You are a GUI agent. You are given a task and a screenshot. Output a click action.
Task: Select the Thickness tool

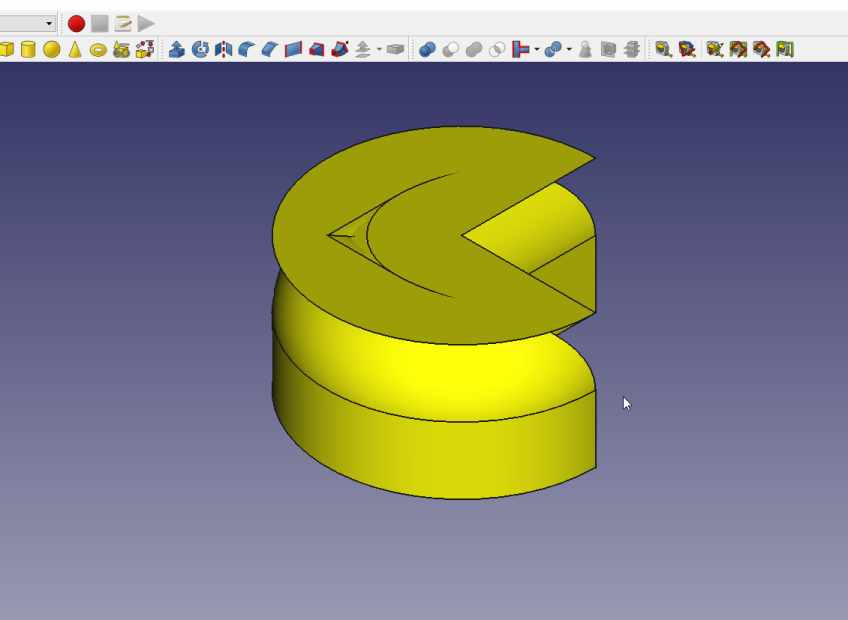395,50
